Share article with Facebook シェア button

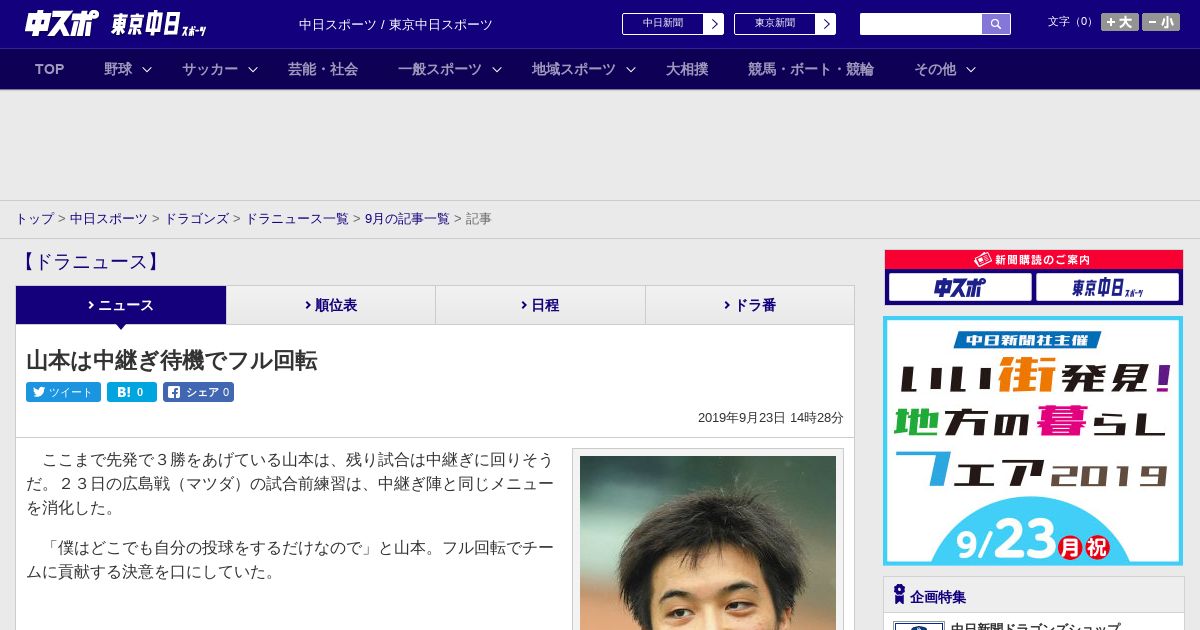198,392
